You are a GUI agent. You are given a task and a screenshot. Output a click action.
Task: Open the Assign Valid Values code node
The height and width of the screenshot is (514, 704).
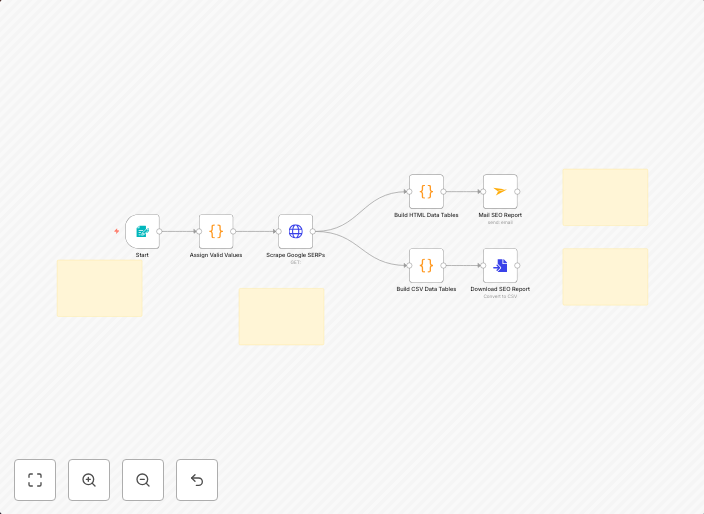coord(216,231)
